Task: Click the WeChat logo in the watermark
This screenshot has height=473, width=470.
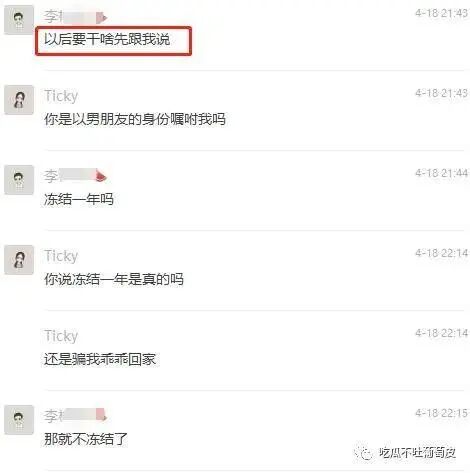Action: (x=364, y=453)
